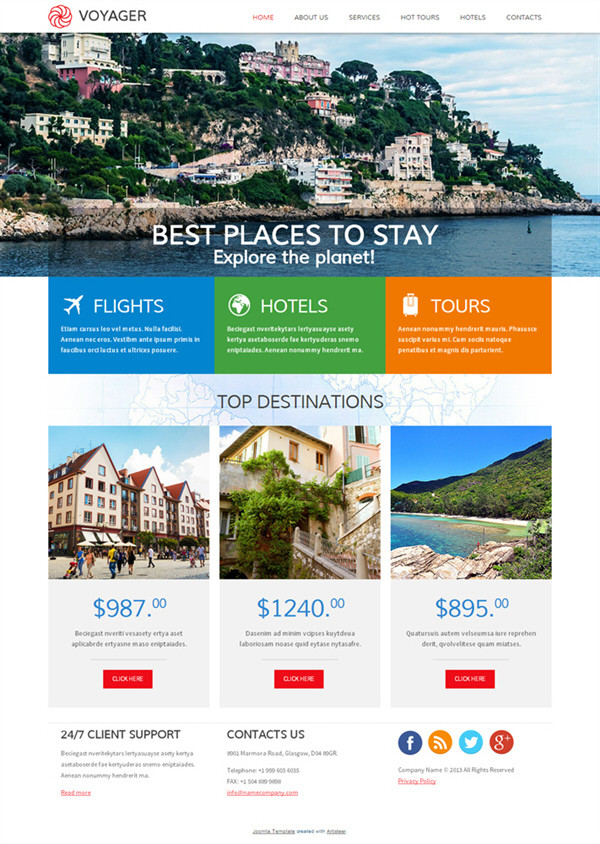Image resolution: width=600 pixels, height=844 pixels.
Task: Click the red button under $987 price
Action: [128, 679]
